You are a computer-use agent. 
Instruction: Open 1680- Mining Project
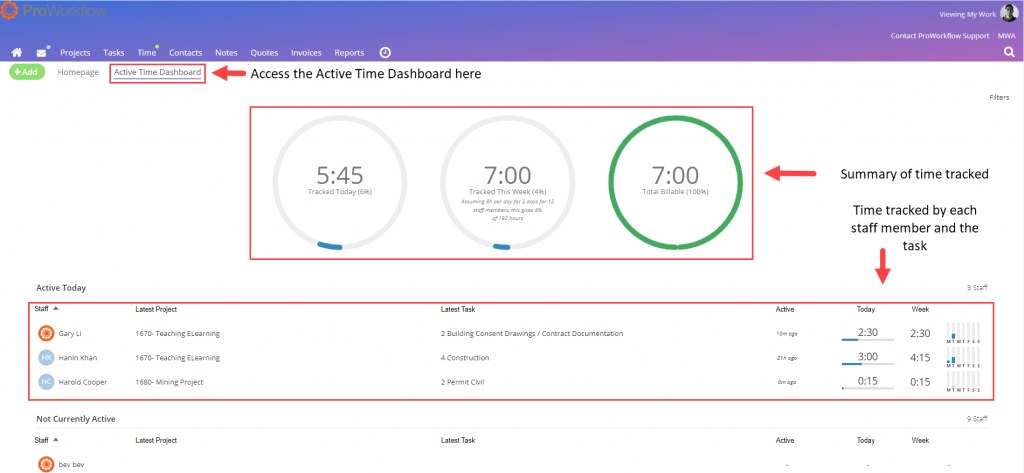[169, 382]
